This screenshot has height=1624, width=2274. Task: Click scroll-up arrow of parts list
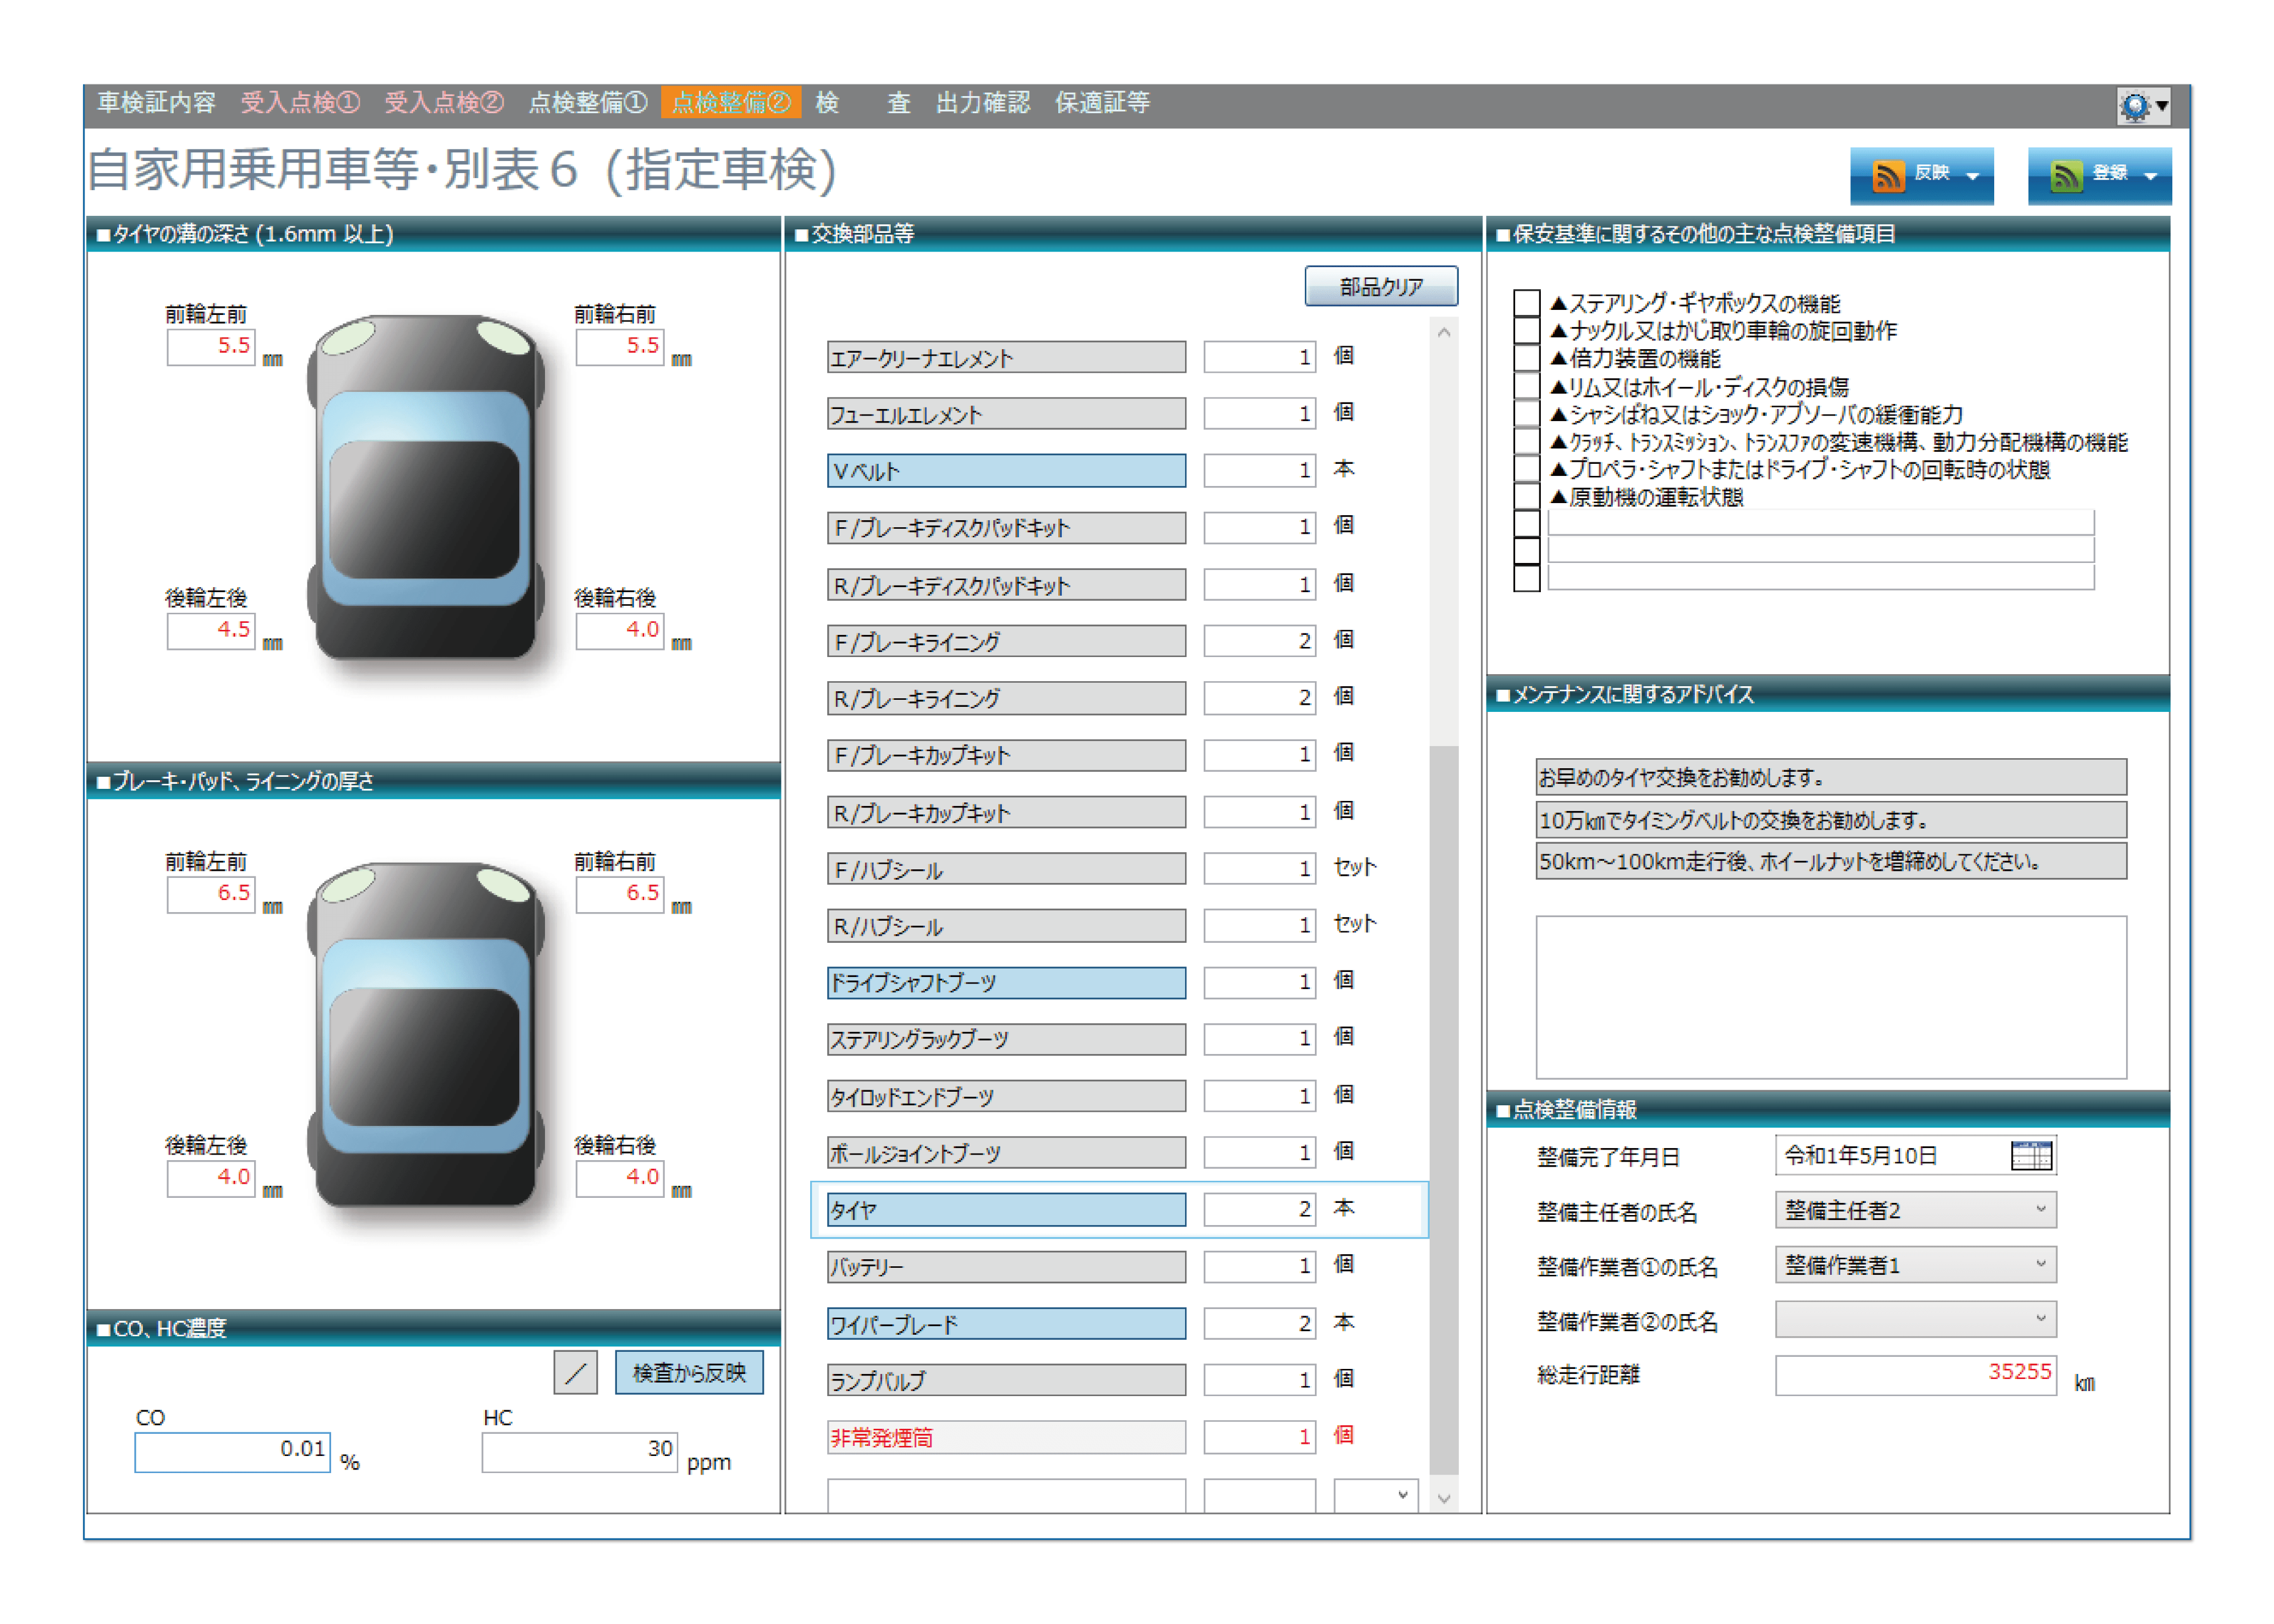pyautogui.click(x=1443, y=333)
